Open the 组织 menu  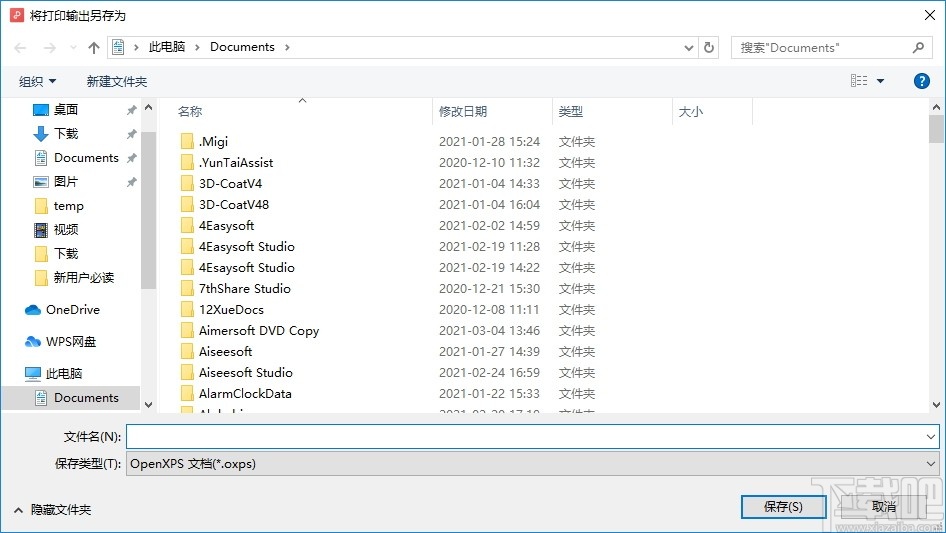pos(37,81)
